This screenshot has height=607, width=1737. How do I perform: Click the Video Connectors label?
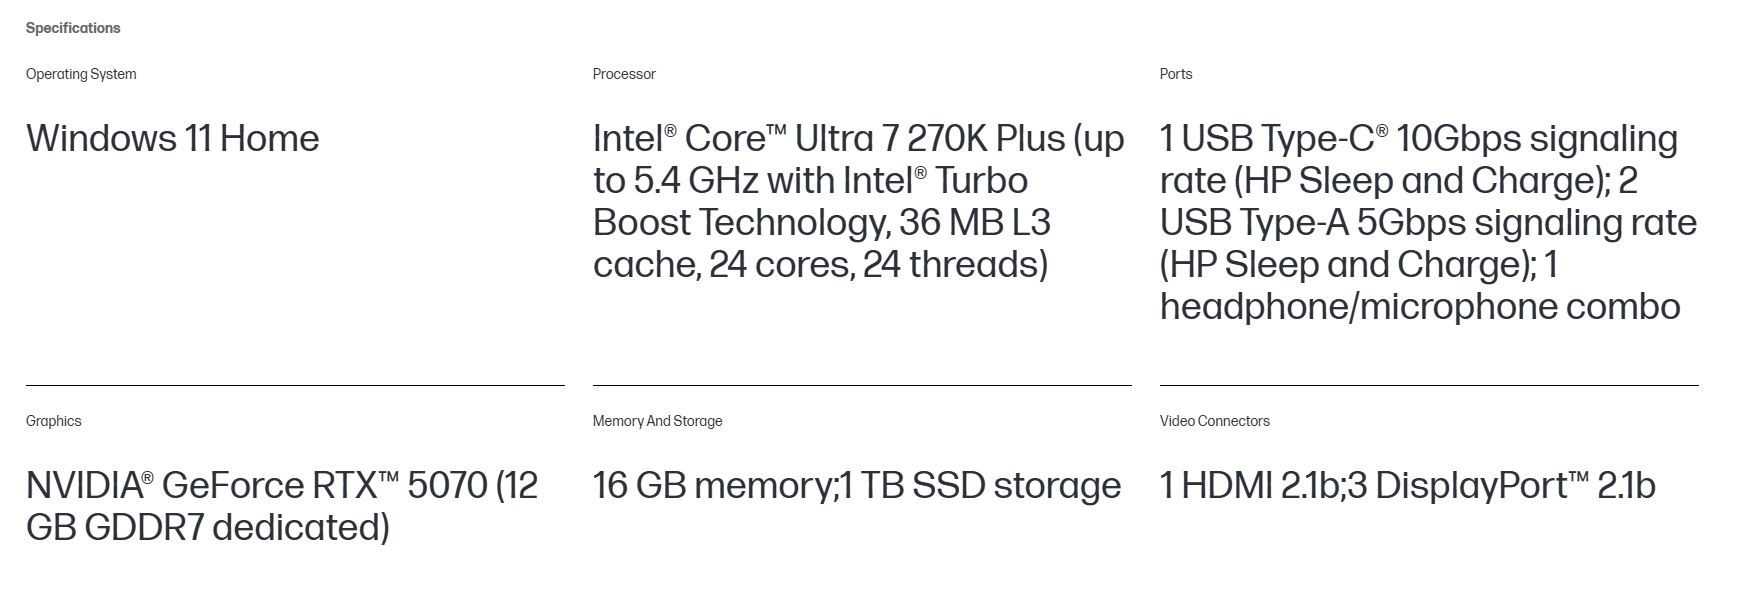[x=1214, y=421]
